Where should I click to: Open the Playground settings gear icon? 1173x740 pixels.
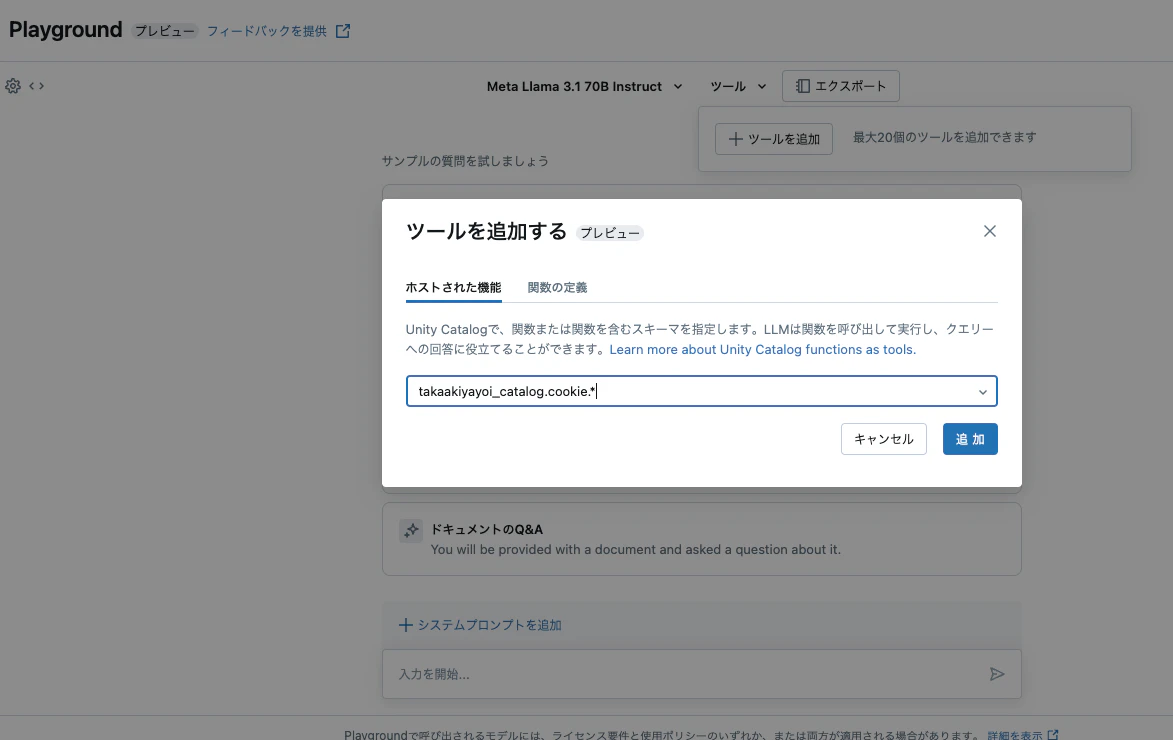coord(13,86)
